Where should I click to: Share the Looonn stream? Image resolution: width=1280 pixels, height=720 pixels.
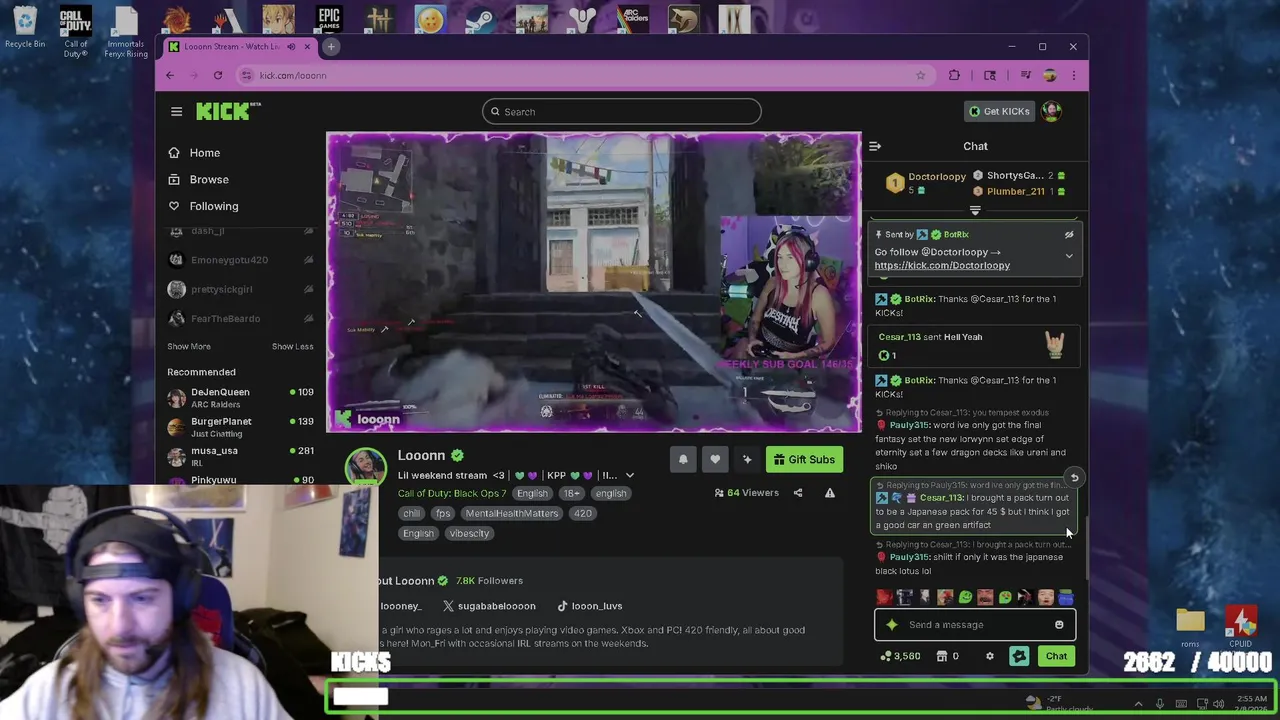click(x=798, y=493)
